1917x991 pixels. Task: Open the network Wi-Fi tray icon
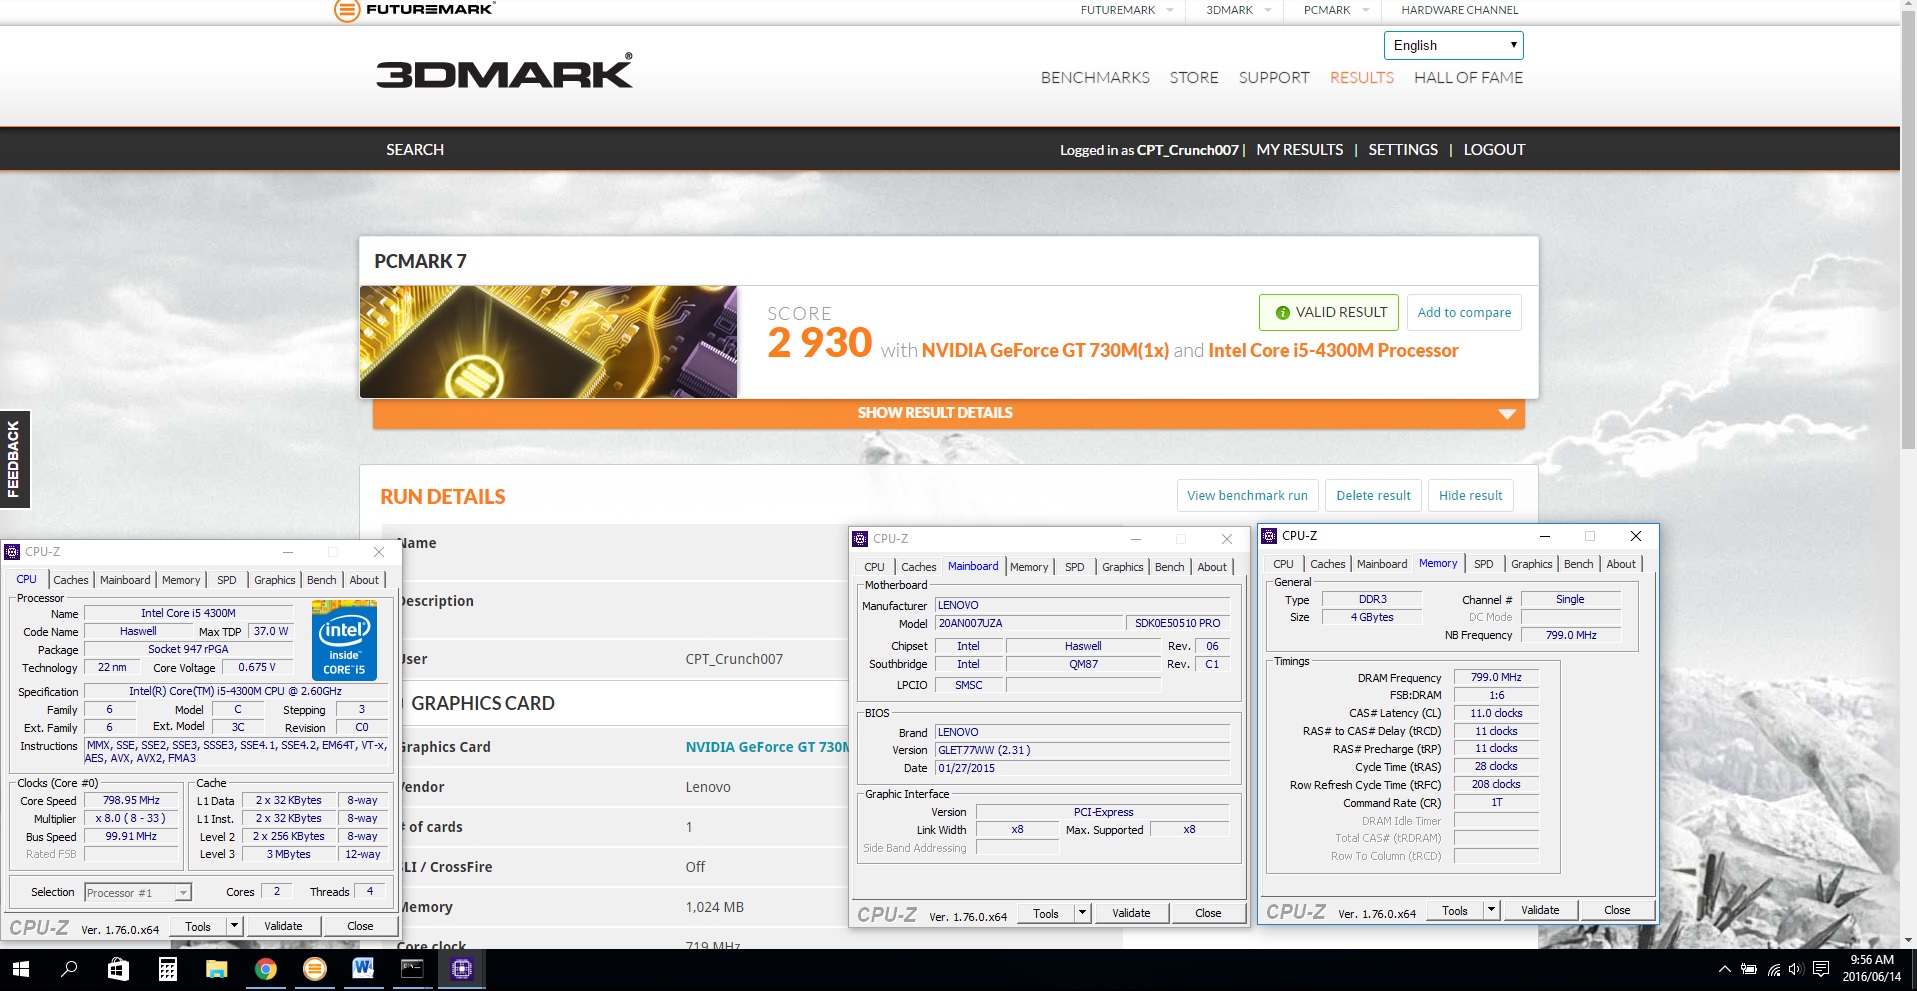1774,969
